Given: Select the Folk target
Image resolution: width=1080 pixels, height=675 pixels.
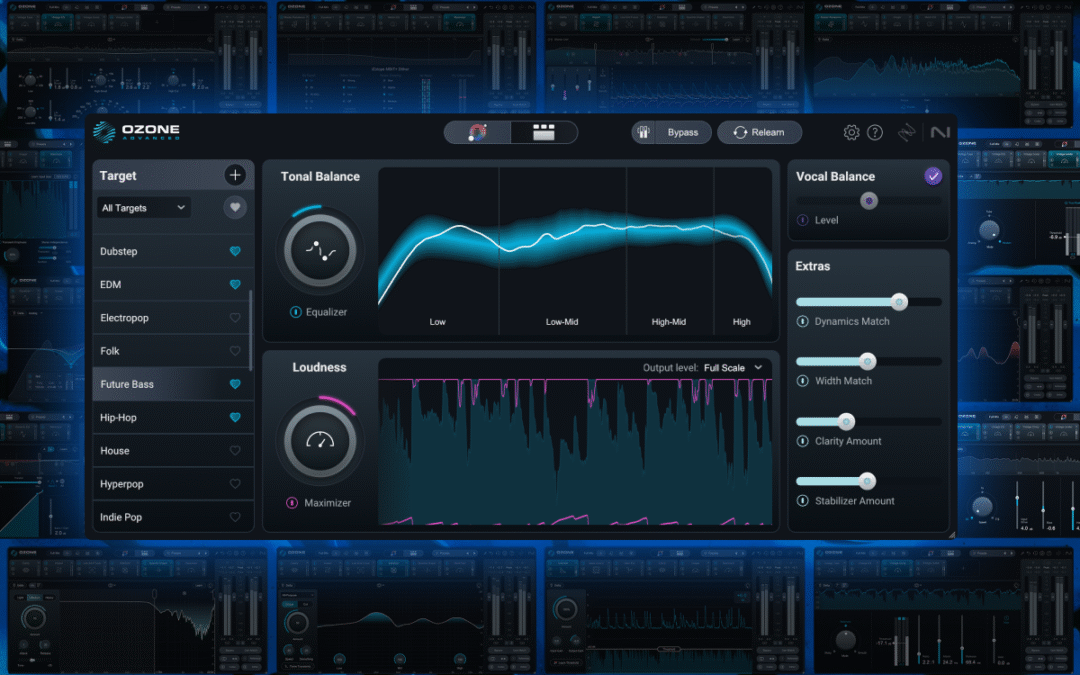Looking at the screenshot, I should (173, 351).
